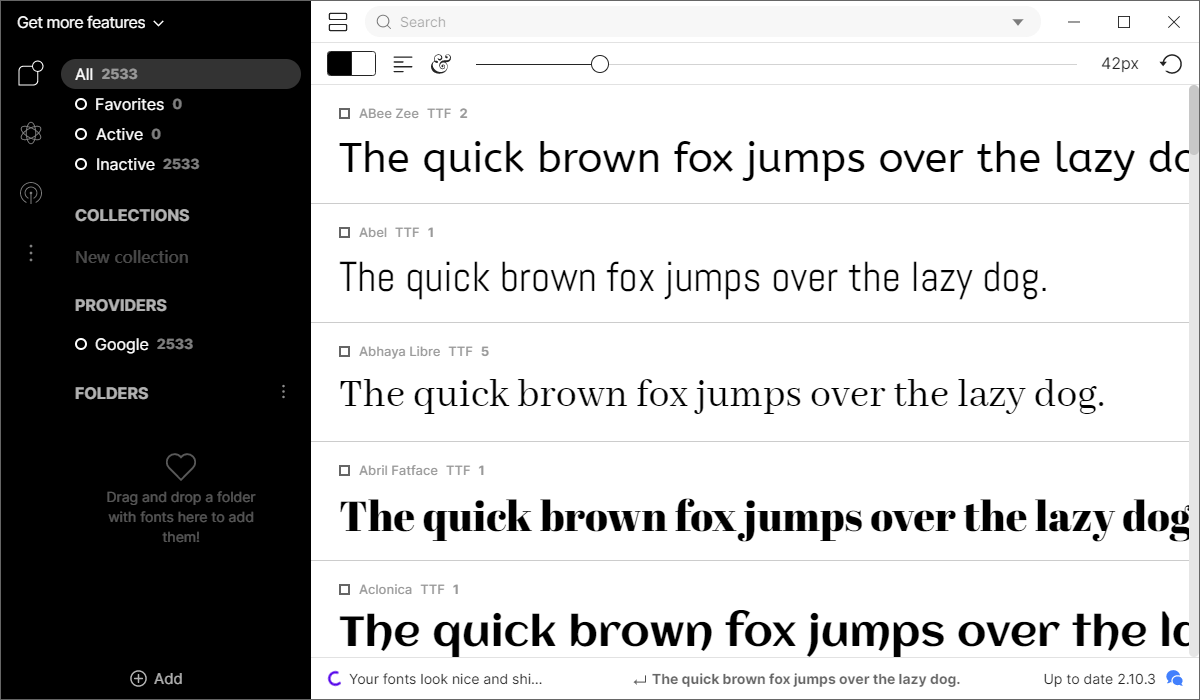This screenshot has width=1200, height=700.
Task: Open the search bar dropdown arrow
Action: click(x=1018, y=21)
